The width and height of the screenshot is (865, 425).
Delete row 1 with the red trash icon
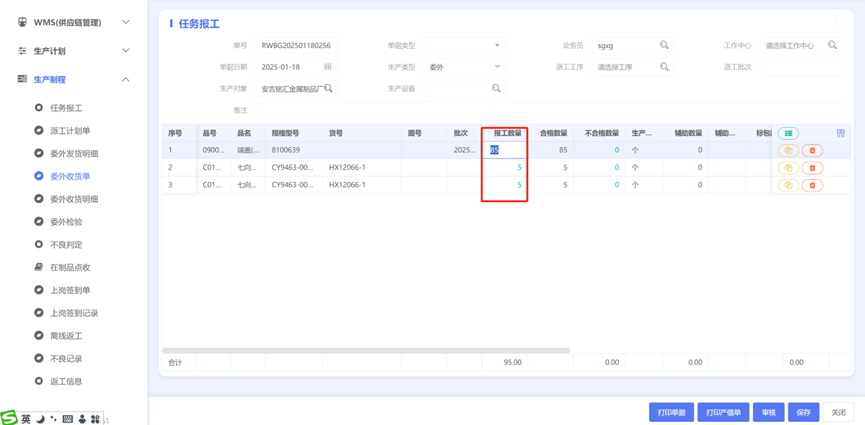click(x=812, y=150)
